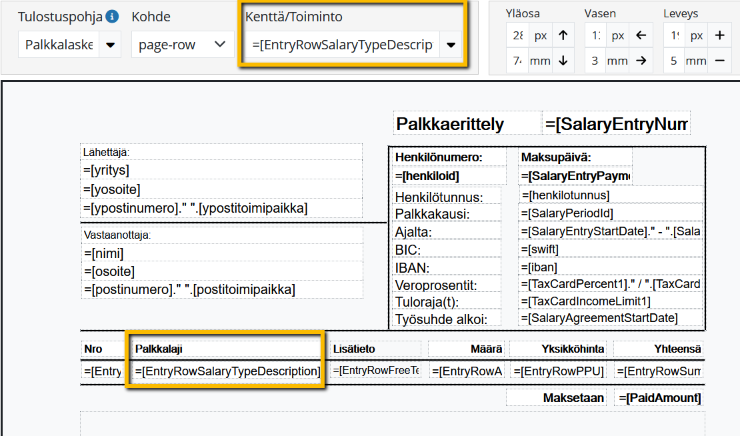This screenshot has width=740, height=436.
Task: Increase width with Leveys plus button
Action: 720,35
